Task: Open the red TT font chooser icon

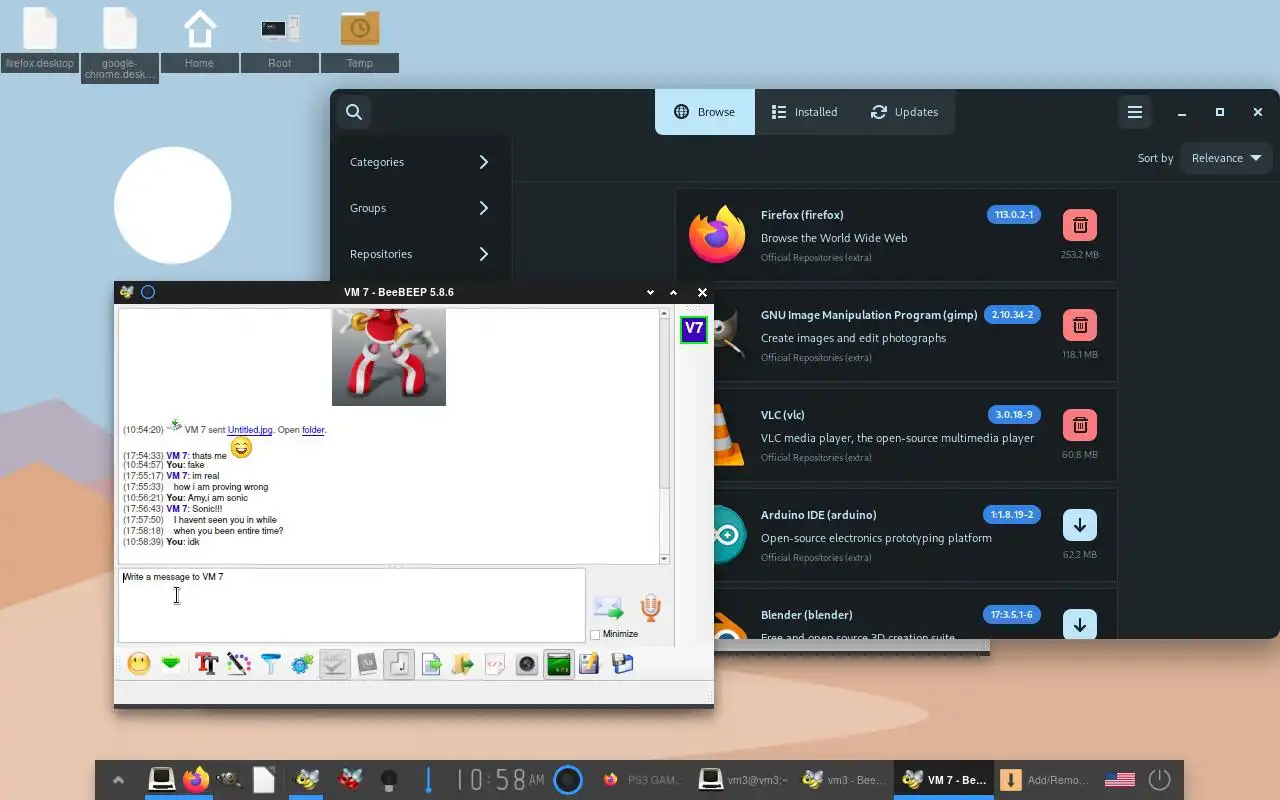Action: (x=206, y=664)
